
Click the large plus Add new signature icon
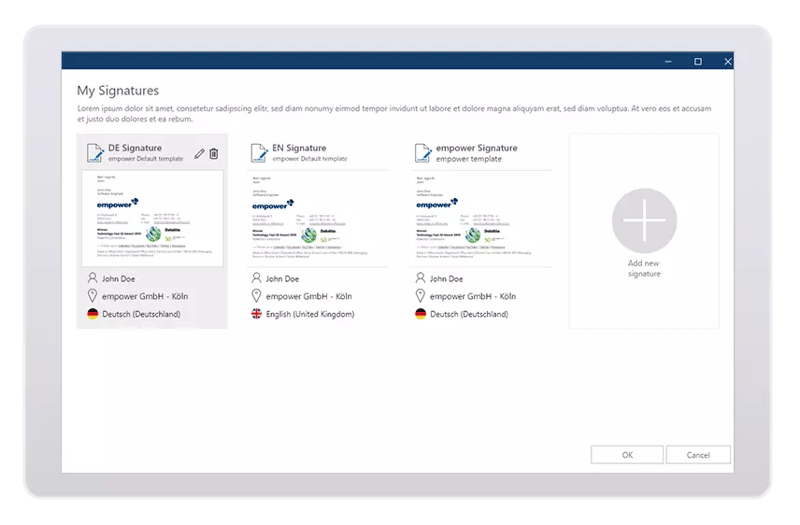point(644,220)
